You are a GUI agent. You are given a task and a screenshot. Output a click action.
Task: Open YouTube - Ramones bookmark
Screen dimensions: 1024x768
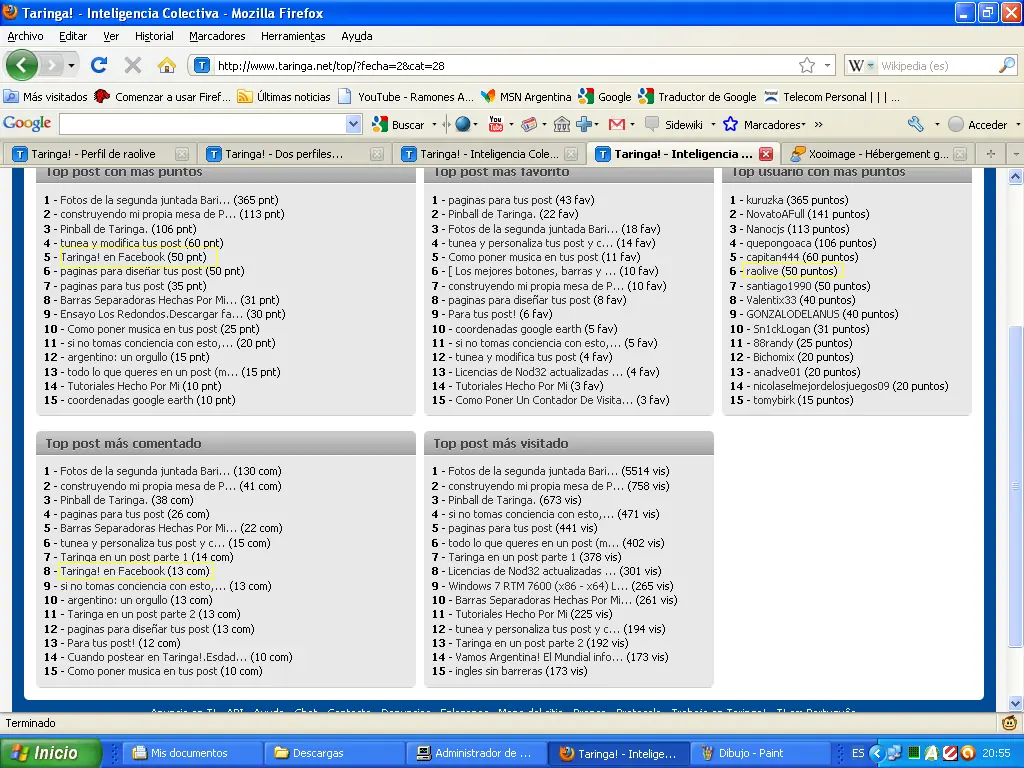pos(406,97)
